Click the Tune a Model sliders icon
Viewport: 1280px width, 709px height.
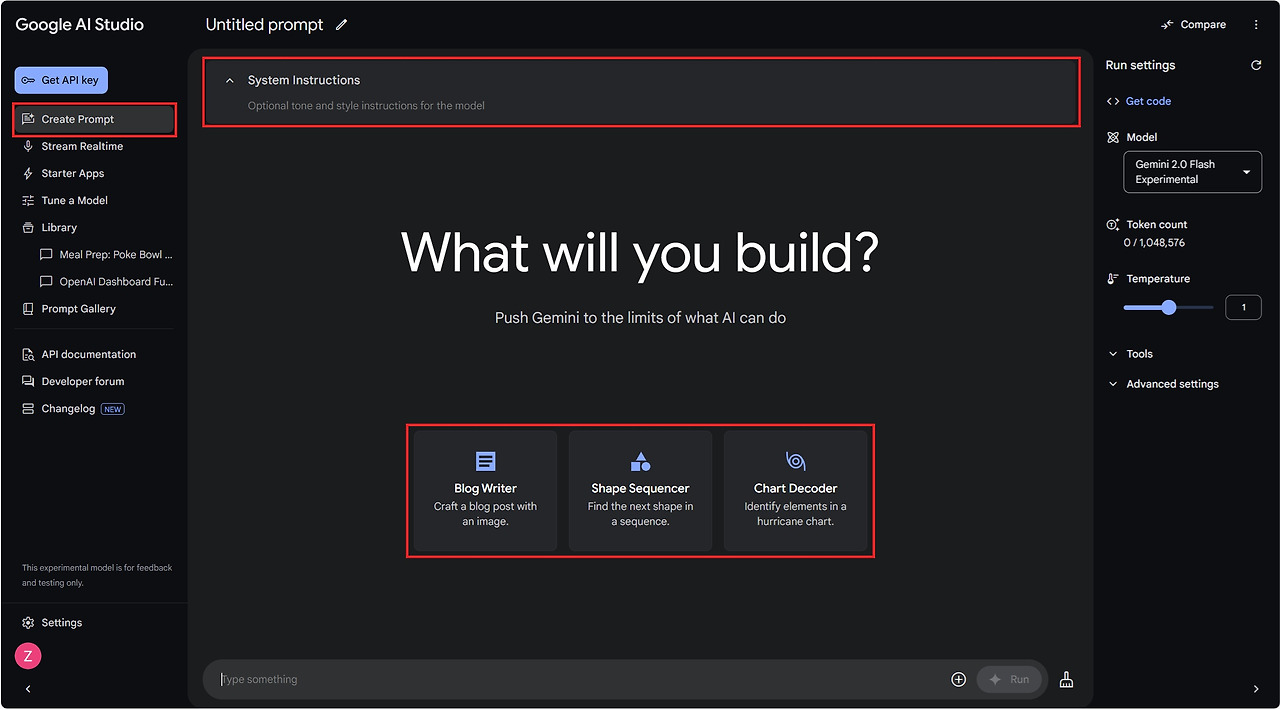[x=28, y=200]
